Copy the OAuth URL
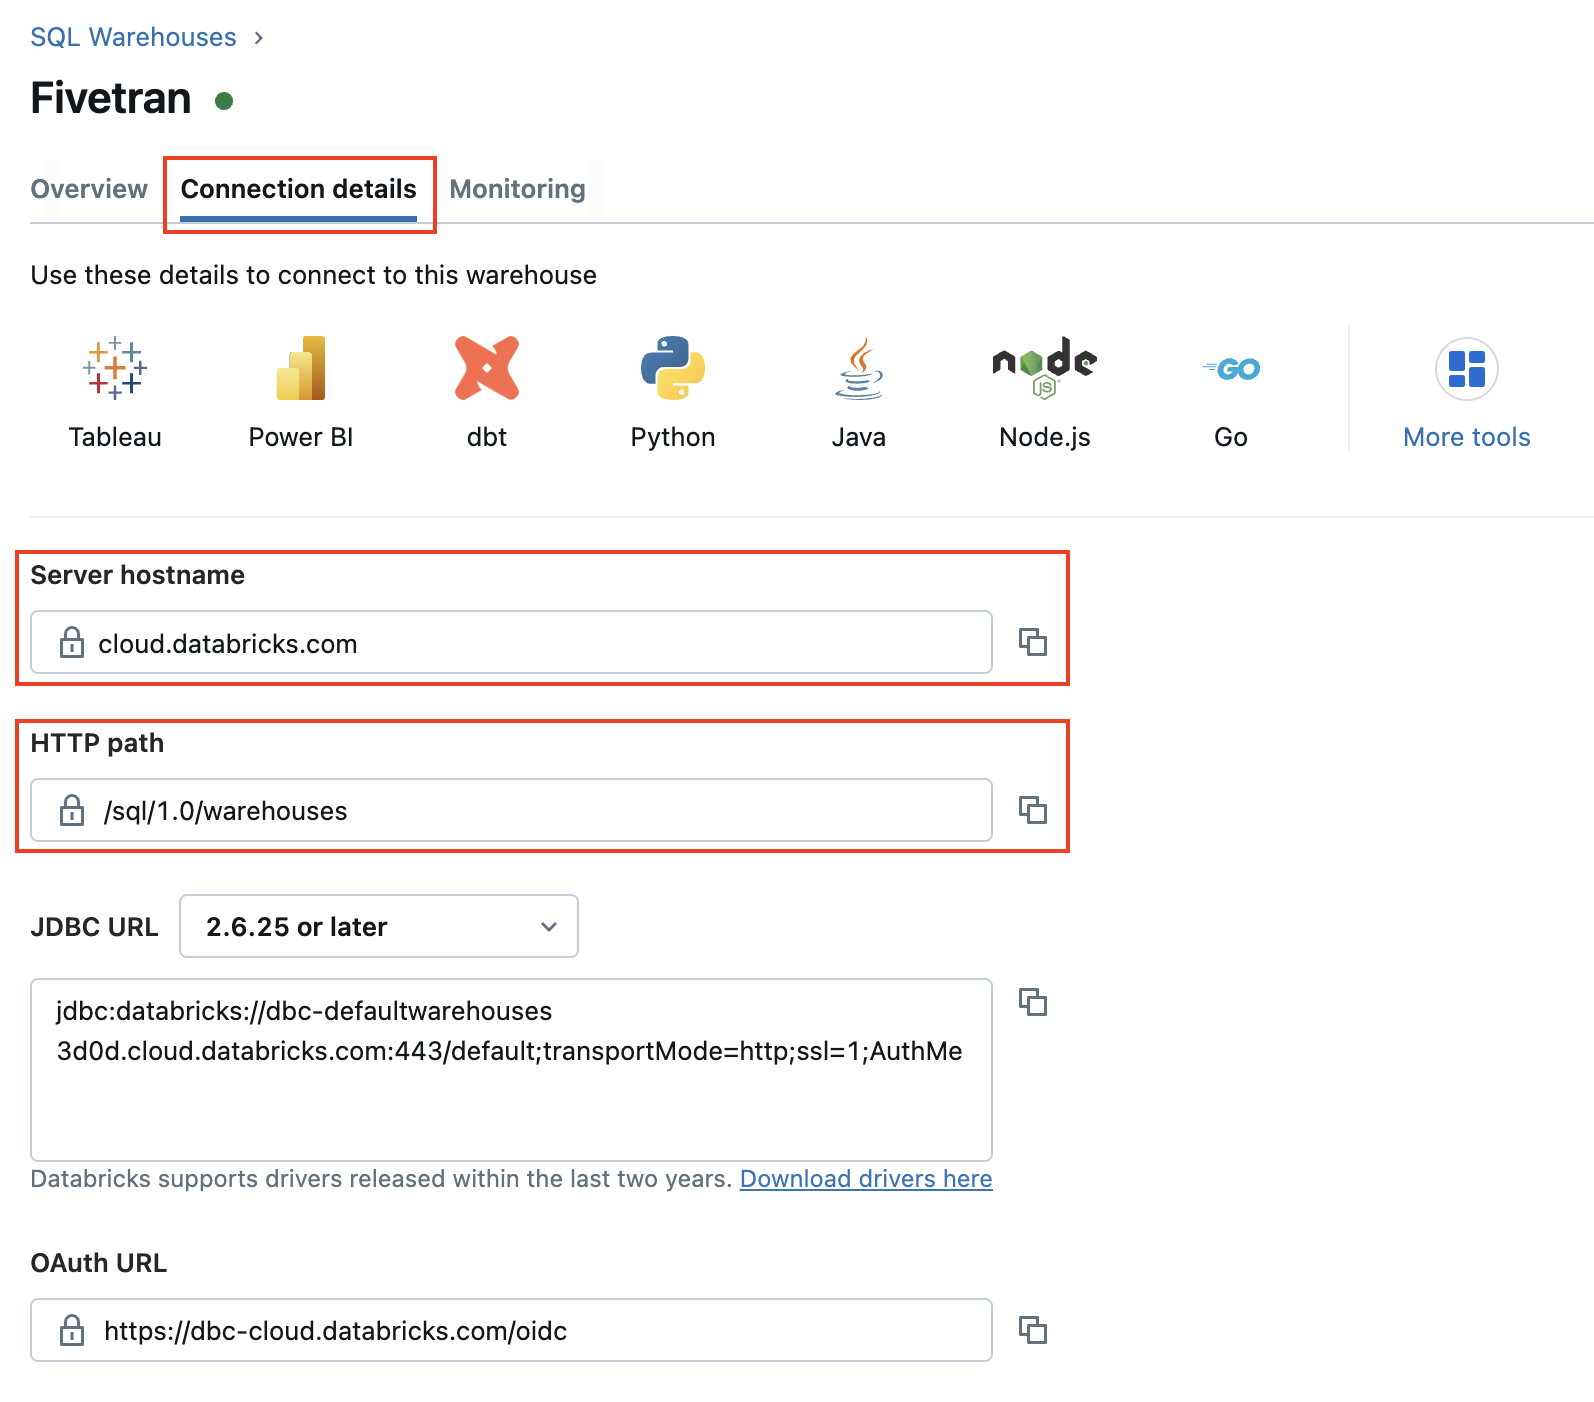 (x=1033, y=1330)
